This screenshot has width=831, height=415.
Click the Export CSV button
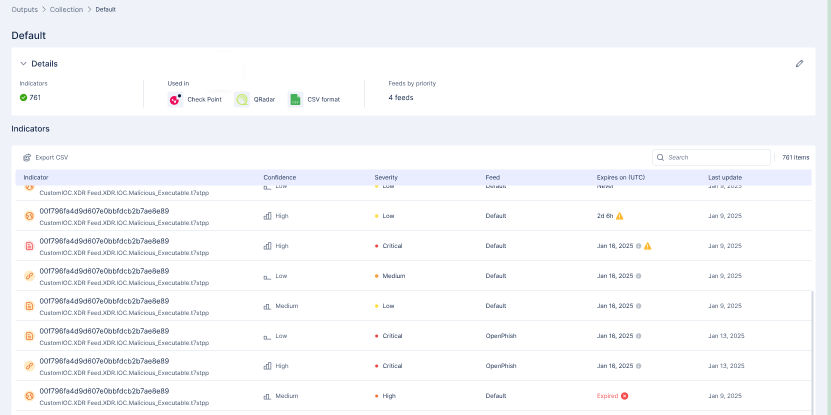coord(46,157)
